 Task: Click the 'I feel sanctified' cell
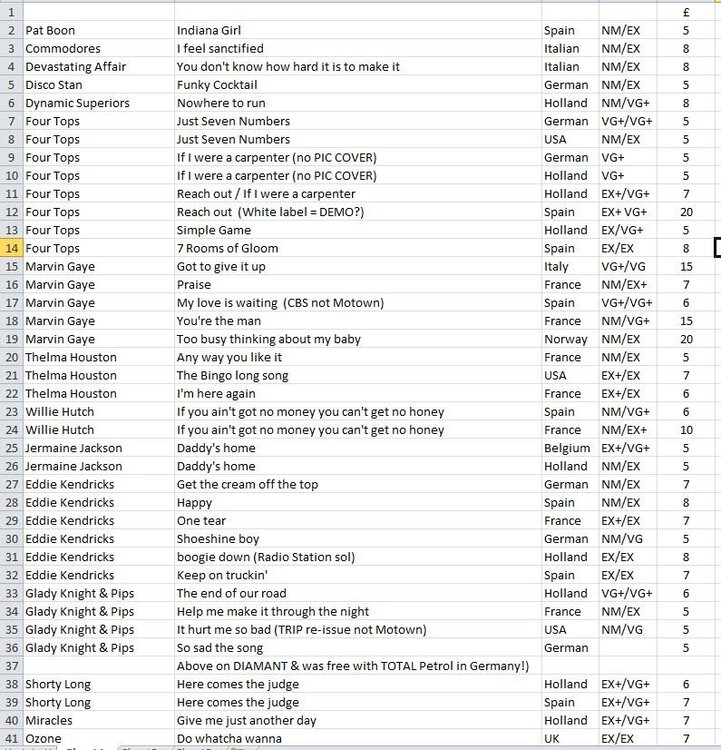[x=358, y=48]
